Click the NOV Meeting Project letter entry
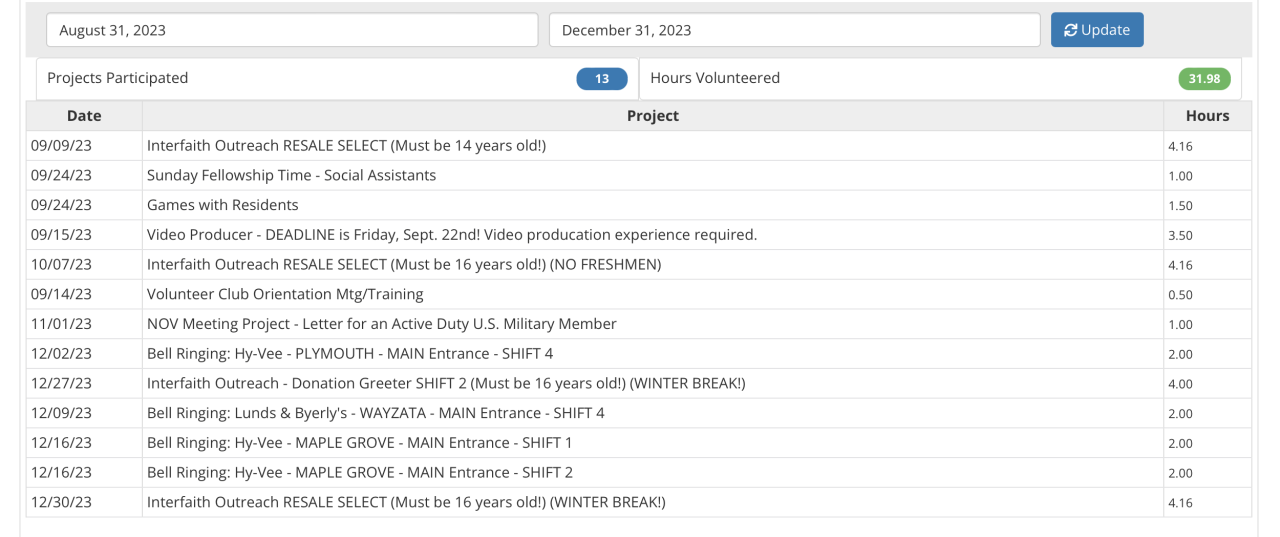Screen dimensions: 1280x537 (x=381, y=324)
